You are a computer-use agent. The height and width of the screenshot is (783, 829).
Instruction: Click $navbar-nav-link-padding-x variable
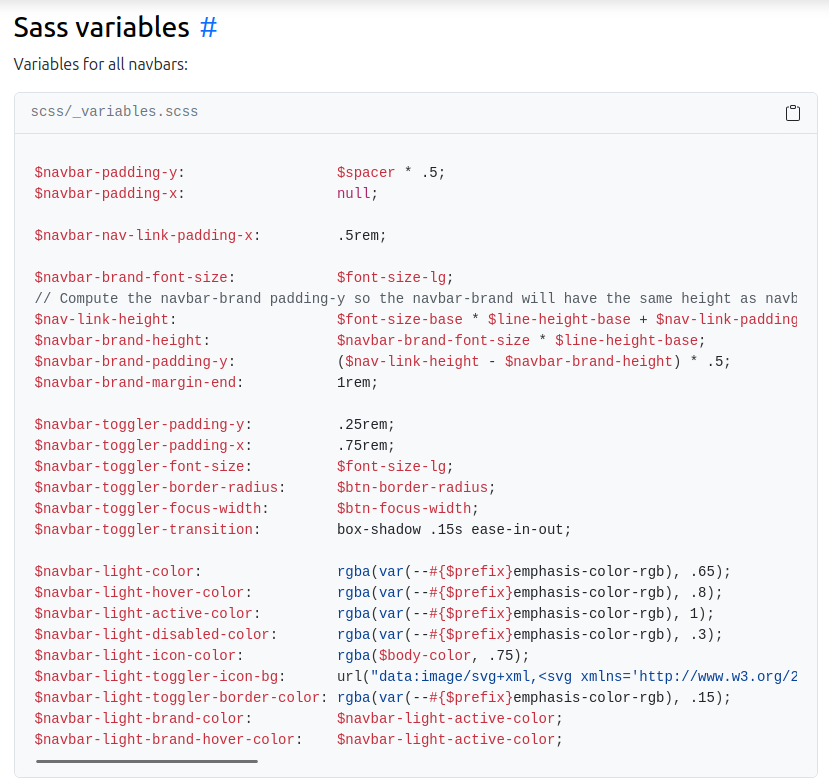point(144,235)
